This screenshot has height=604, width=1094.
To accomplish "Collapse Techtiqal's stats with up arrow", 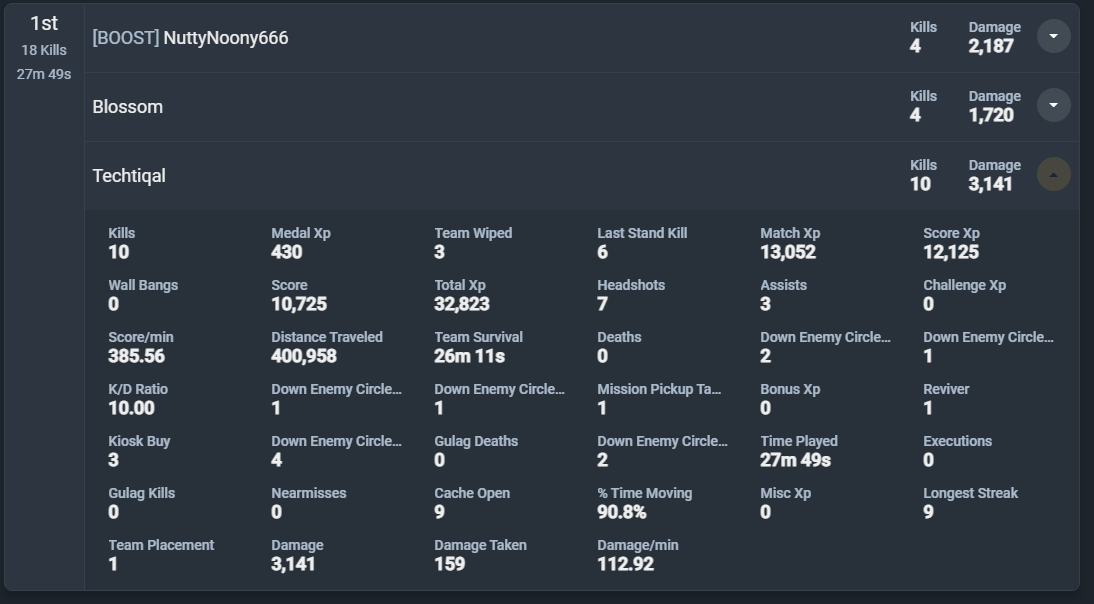I will [x=1053, y=174].
